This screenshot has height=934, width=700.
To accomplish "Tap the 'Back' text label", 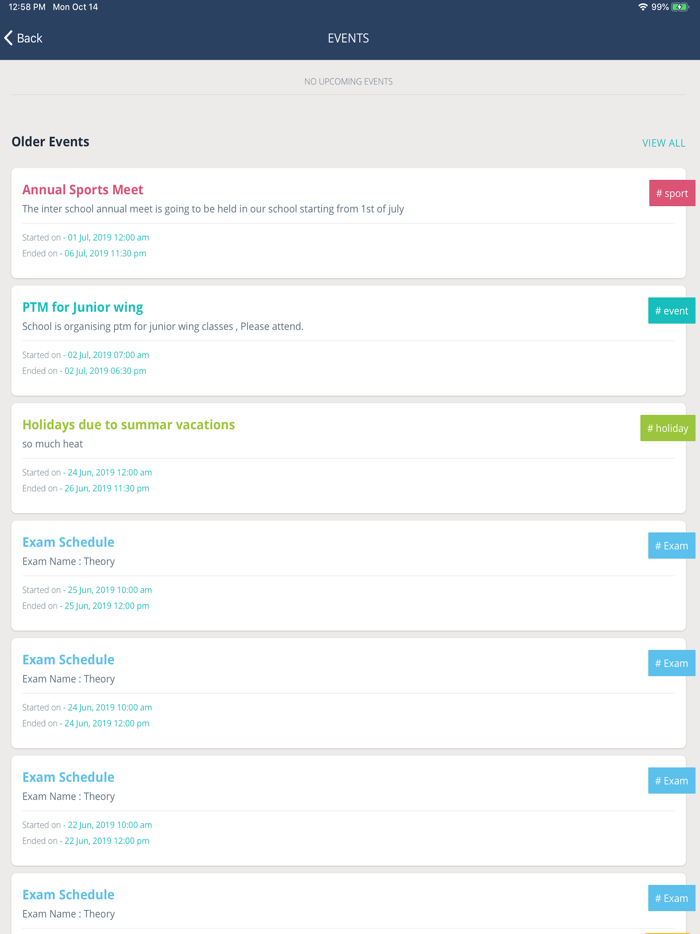I will pos(28,38).
